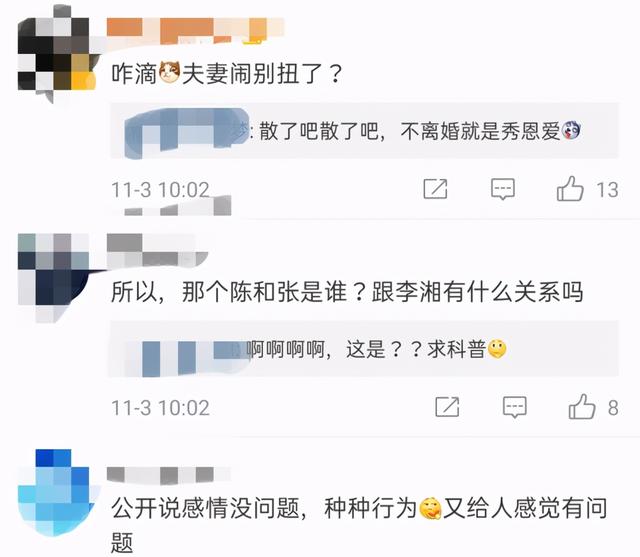The image size is (640, 557).
Task: Open second commenter's navy pixelated avatar
Action: (x=54, y=277)
